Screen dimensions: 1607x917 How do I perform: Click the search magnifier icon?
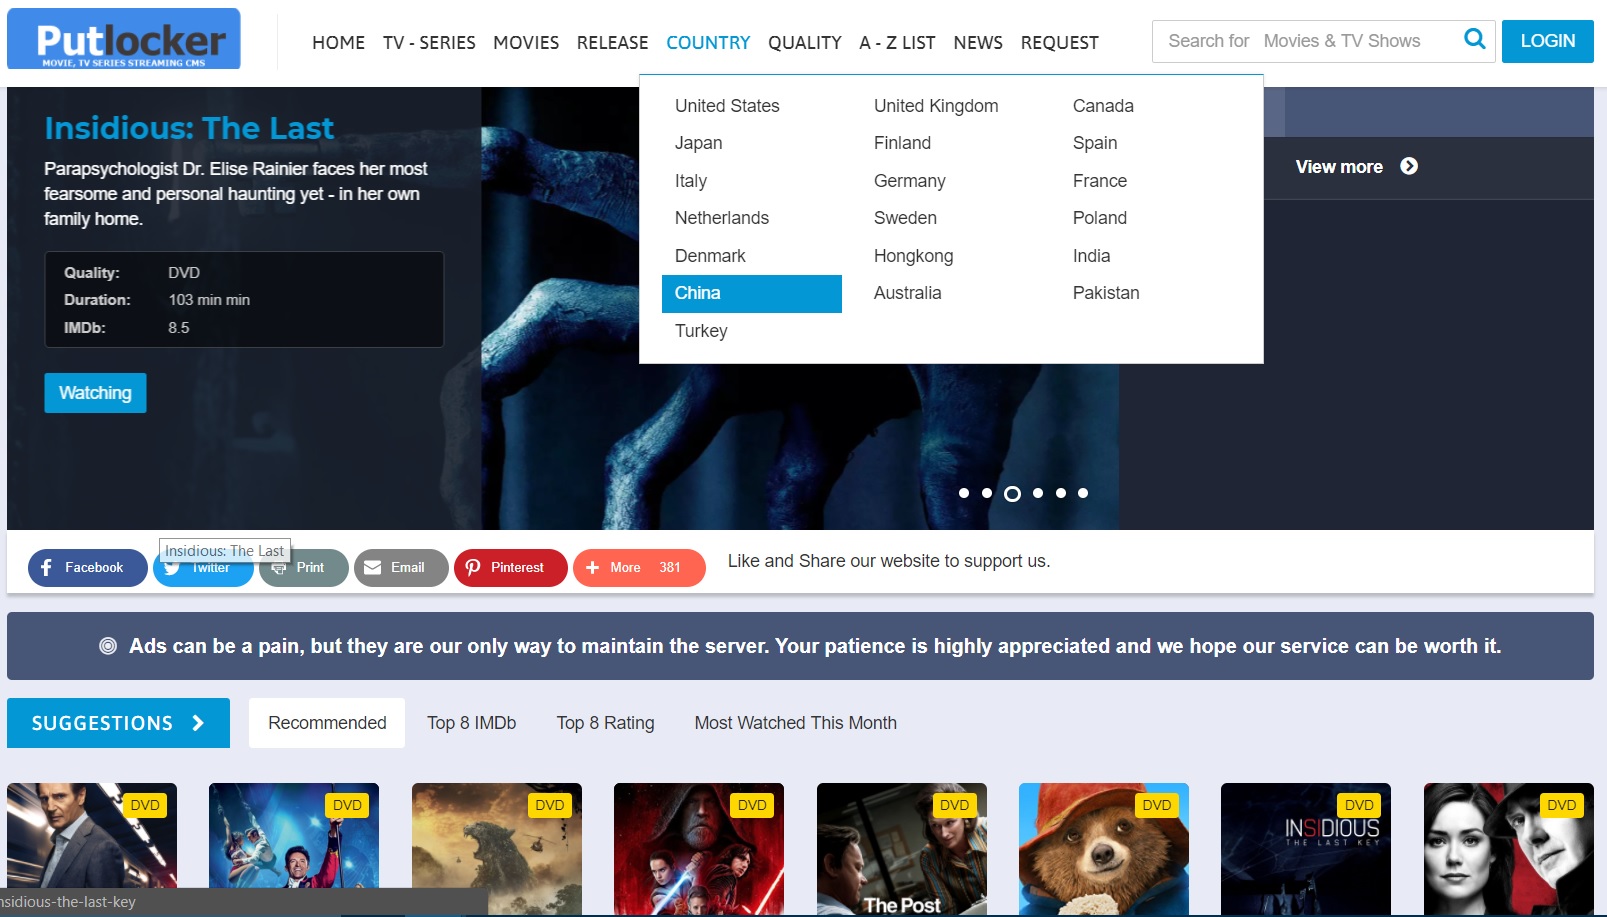click(x=1474, y=40)
